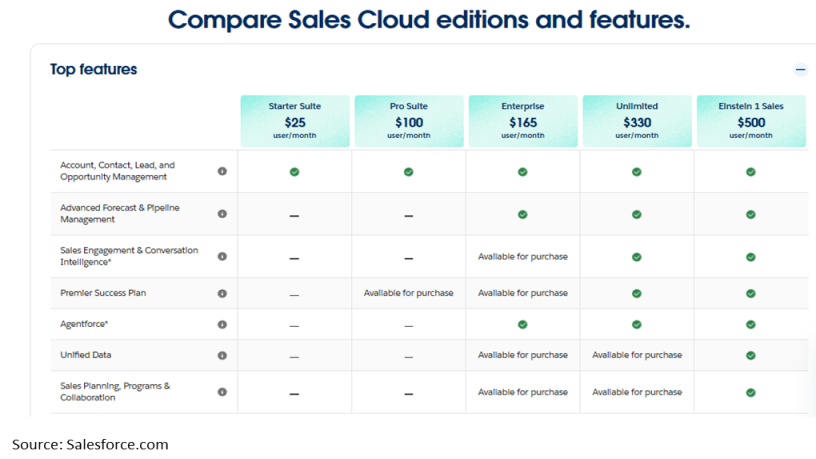Screen dimensions: 816x459
Task: Click Unlimited checkmark for Sales Engagement row
Action: coord(636,257)
